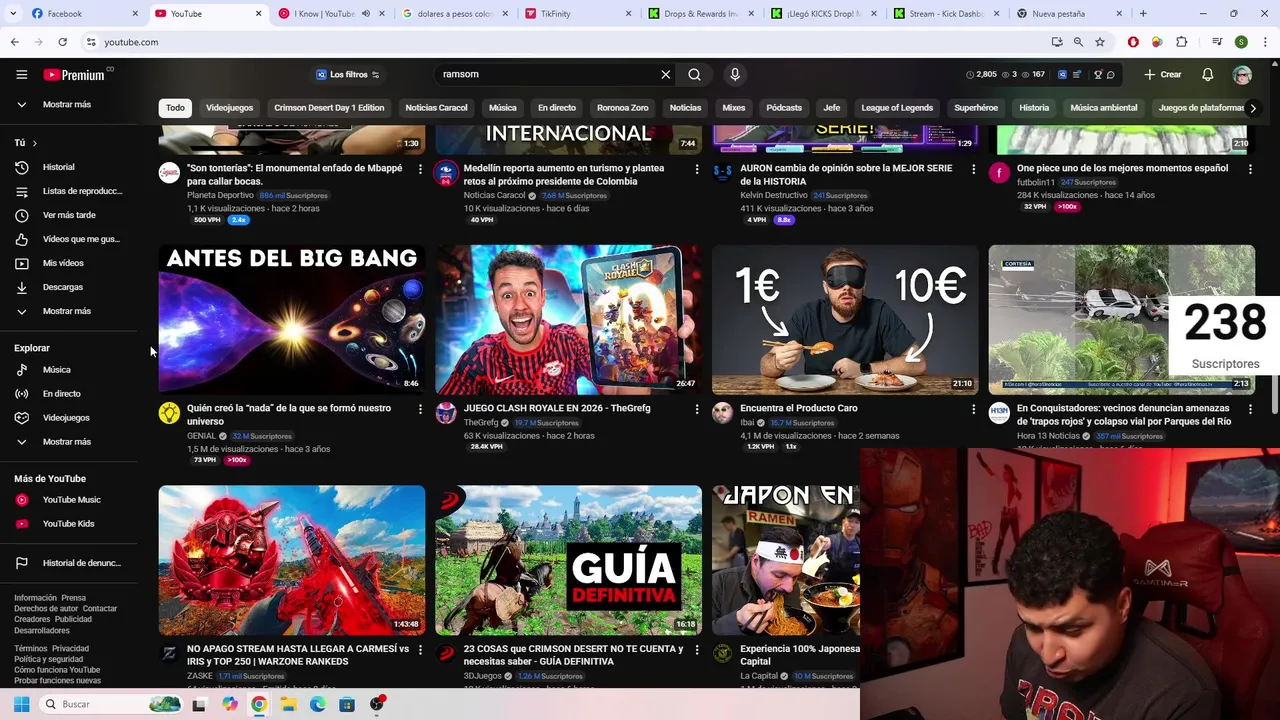Open the GUÍA DEFINITIVA thumbnail
Viewport: 1280px width, 720px height.
click(x=568, y=560)
